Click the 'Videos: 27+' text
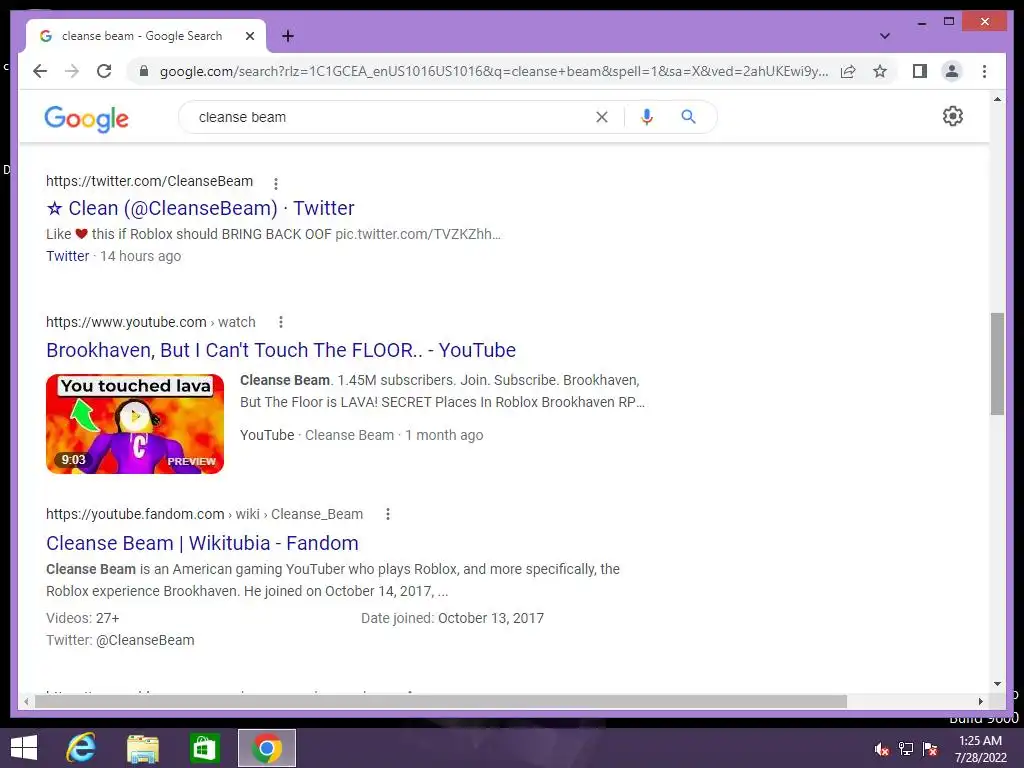The width and height of the screenshot is (1024, 768). pyautogui.click(x=82, y=618)
